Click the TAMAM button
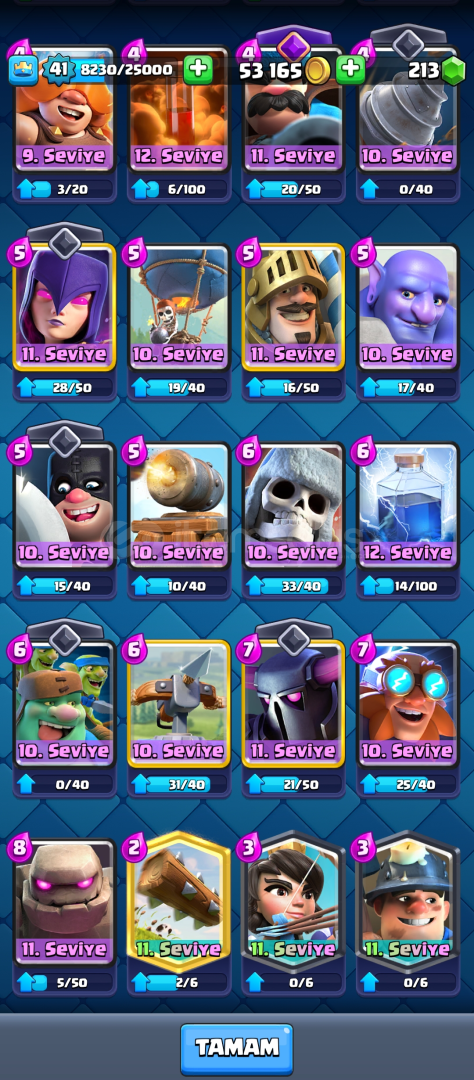This screenshot has width=474, height=1080. point(237,1048)
